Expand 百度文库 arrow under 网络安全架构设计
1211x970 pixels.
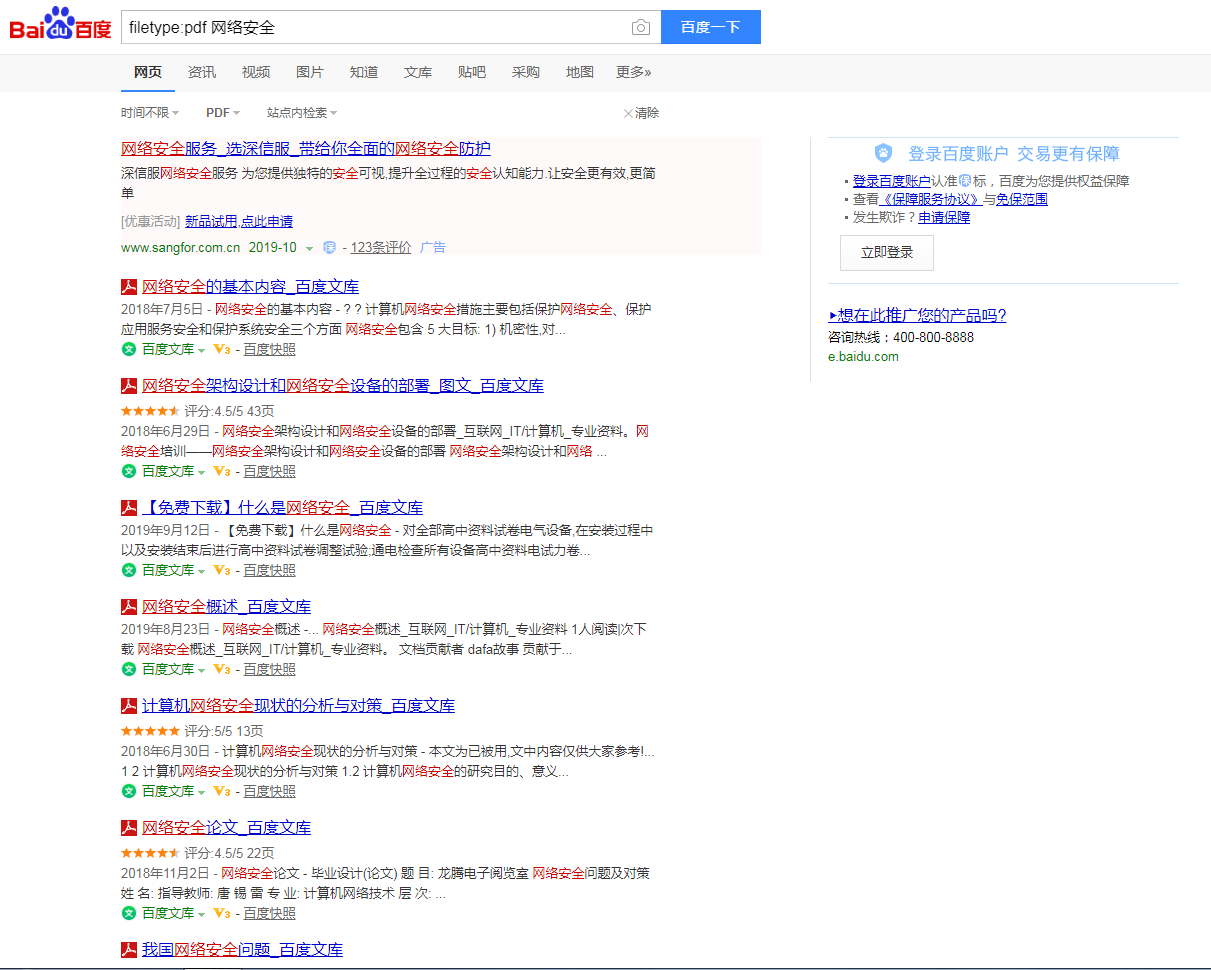[201, 472]
